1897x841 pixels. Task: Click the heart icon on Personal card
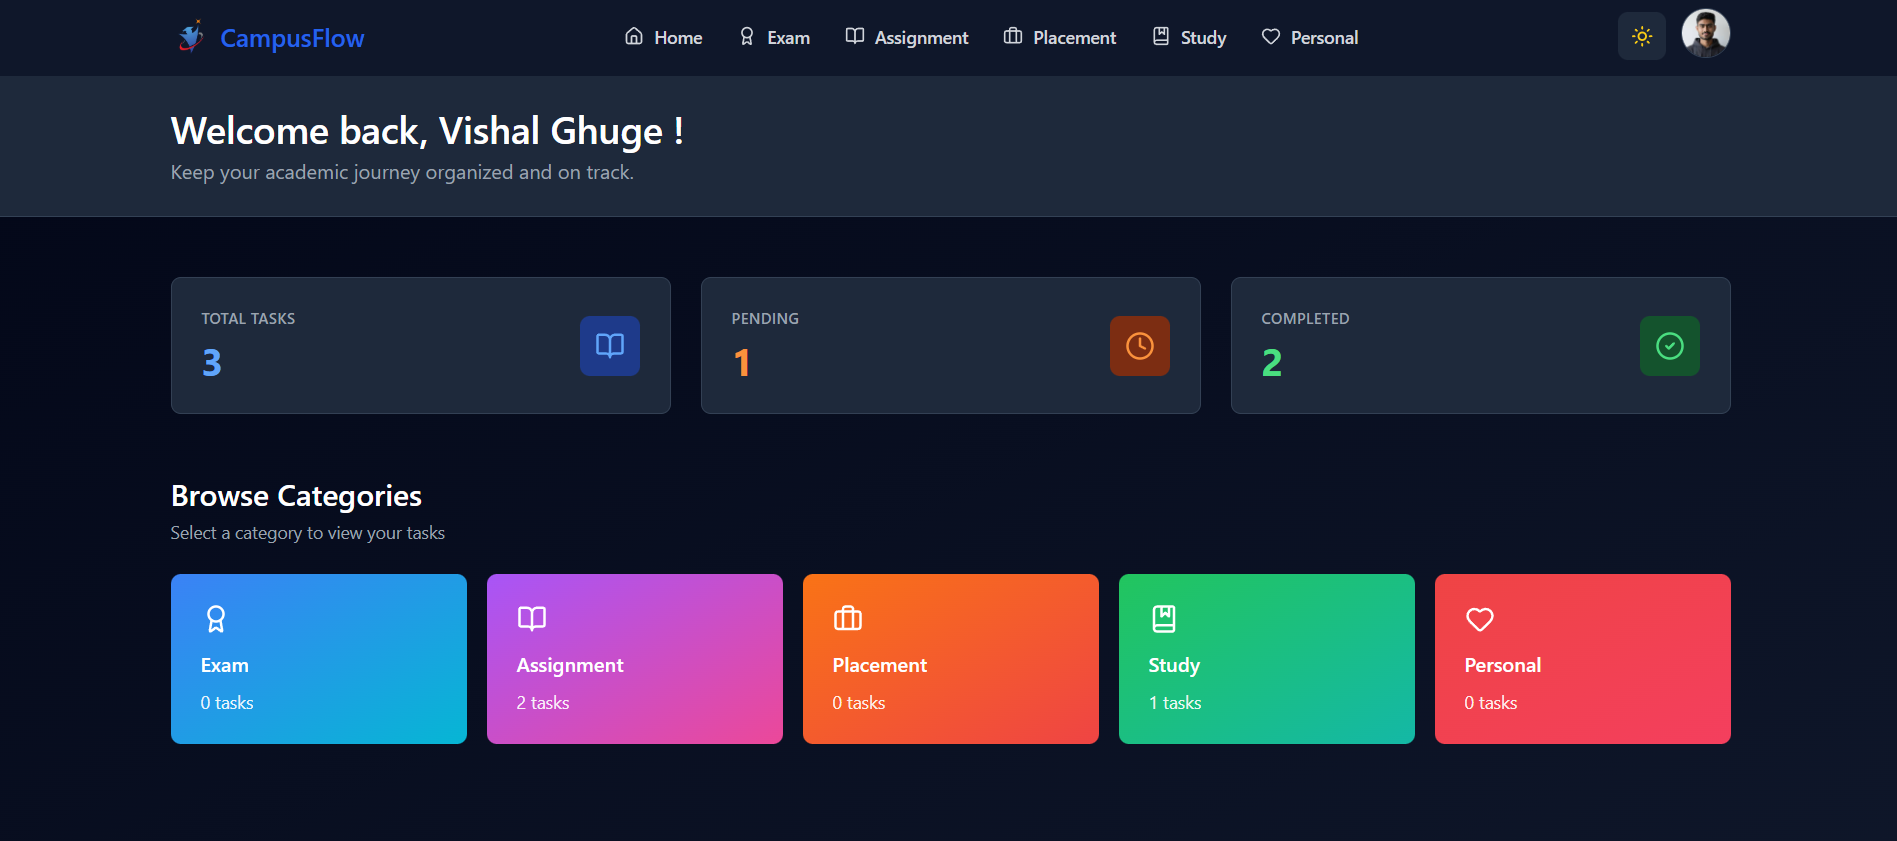[x=1479, y=619]
